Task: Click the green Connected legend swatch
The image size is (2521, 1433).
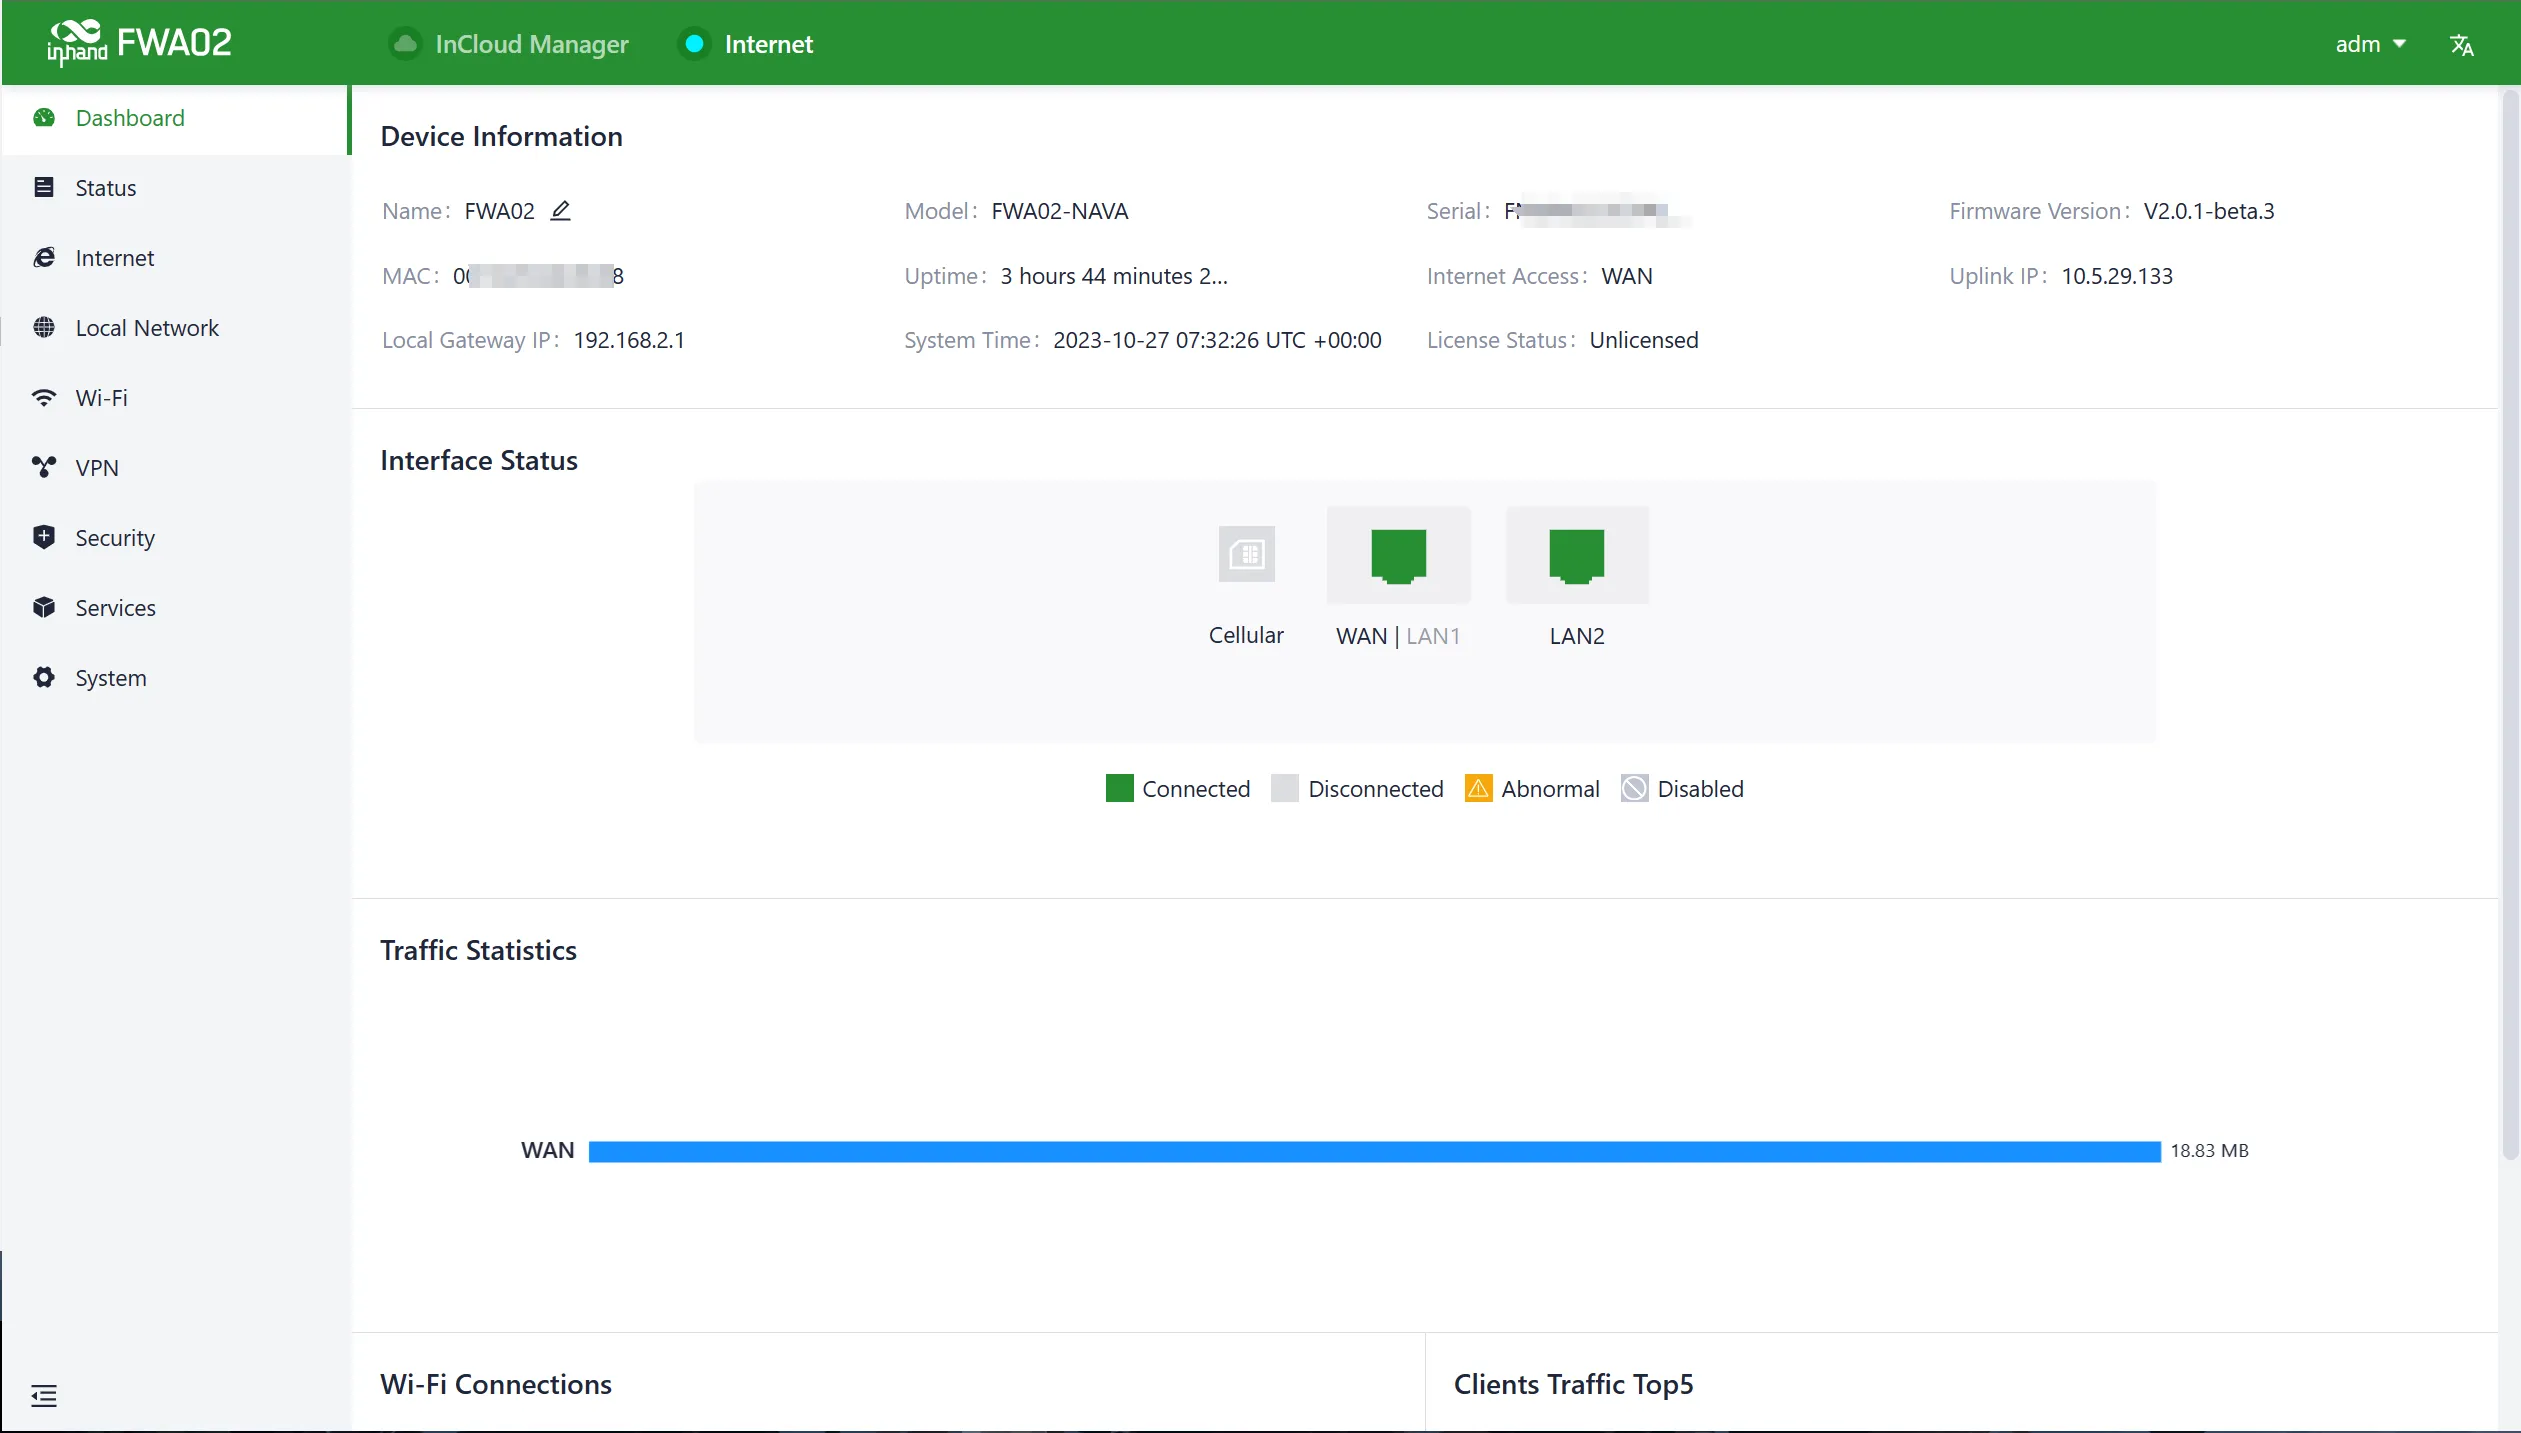Action: 1119,788
